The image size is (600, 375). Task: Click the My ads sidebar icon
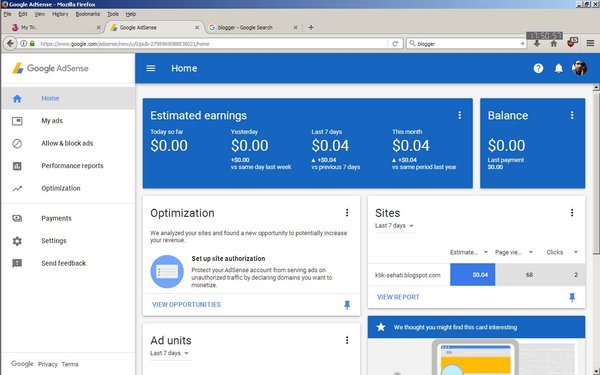click(x=17, y=121)
